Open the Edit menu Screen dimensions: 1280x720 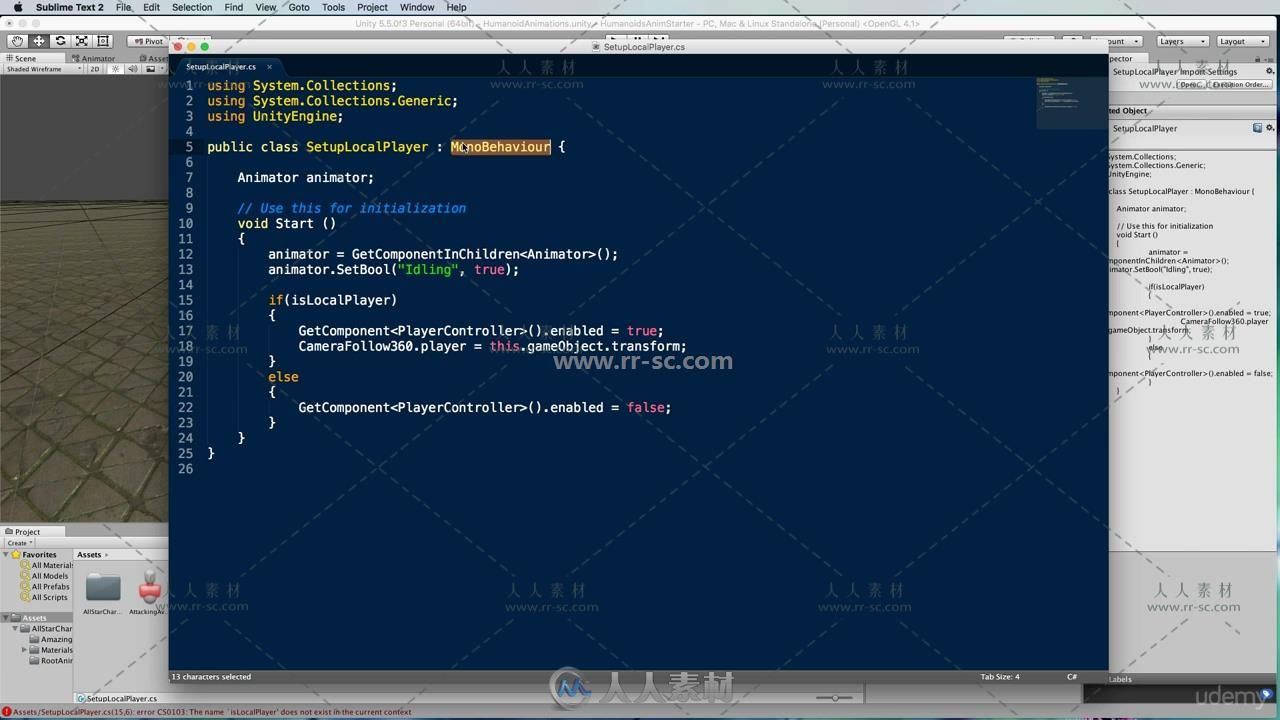point(151,7)
